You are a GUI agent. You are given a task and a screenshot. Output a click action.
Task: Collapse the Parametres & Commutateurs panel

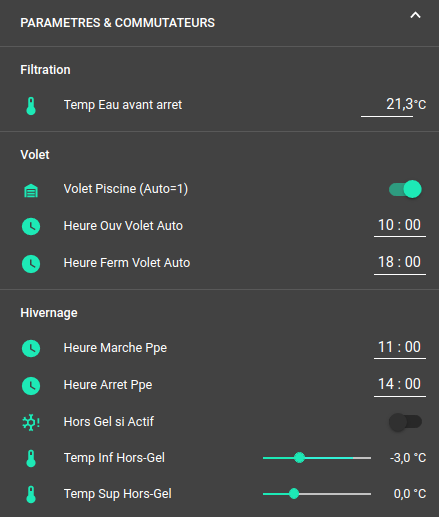(415, 15)
